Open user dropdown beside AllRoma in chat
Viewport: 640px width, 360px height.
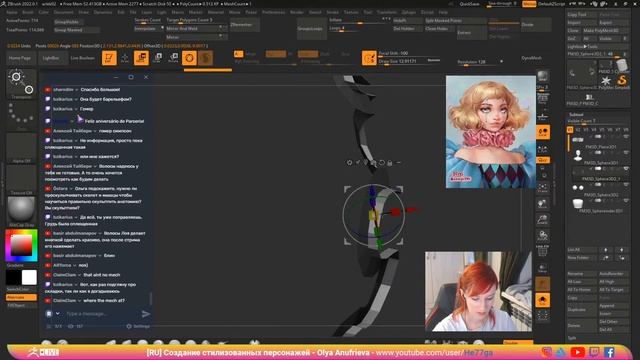tap(75, 265)
